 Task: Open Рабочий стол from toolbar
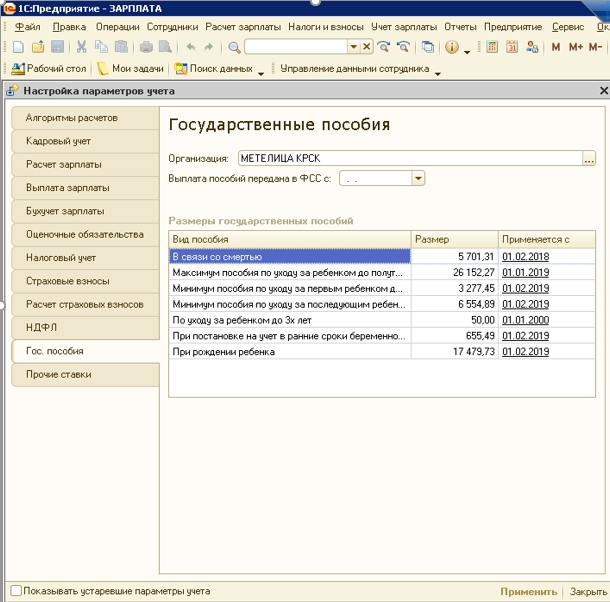[49, 68]
